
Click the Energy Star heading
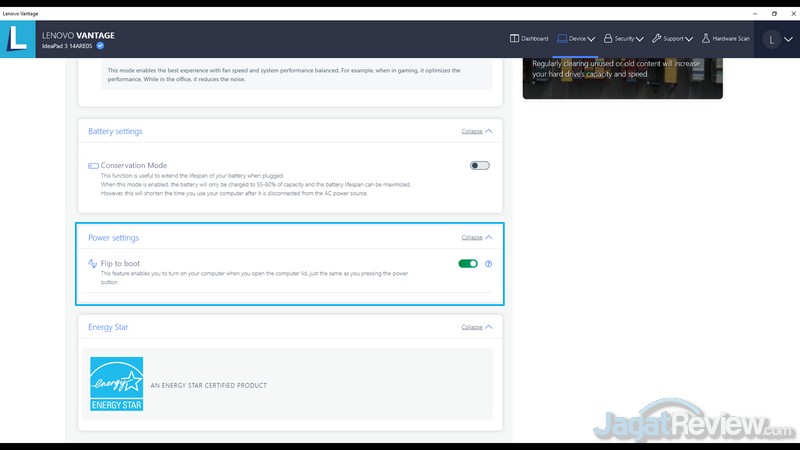click(108, 327)
